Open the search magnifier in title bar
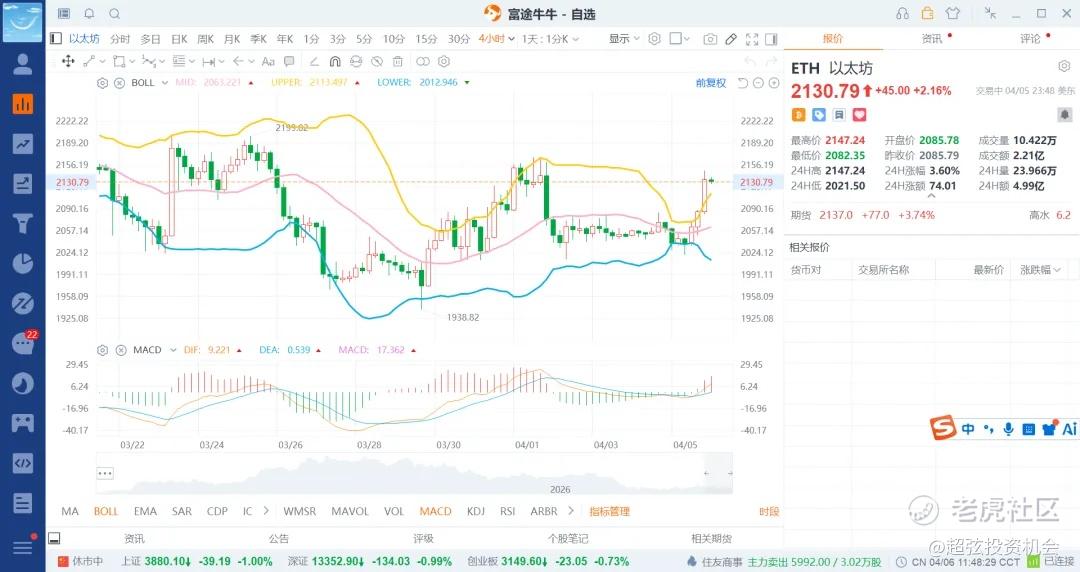 [x=115, y=14]
